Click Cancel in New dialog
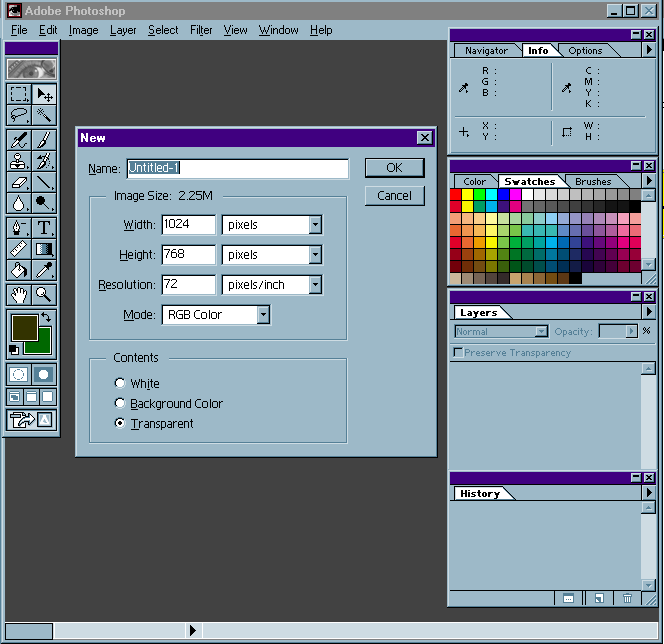664x644 pixels. [x=394, y=196]
